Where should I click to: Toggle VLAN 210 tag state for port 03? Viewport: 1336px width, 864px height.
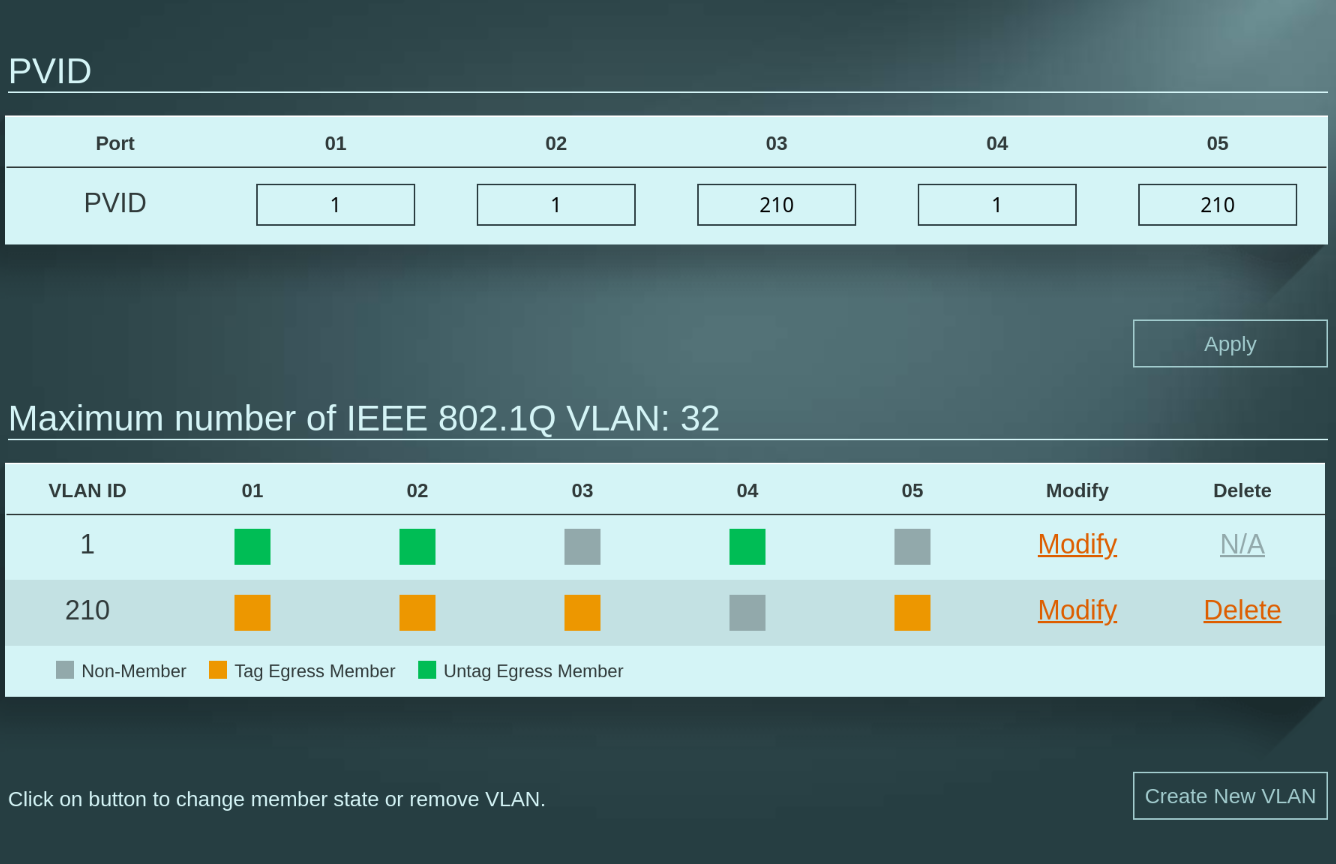582,613
